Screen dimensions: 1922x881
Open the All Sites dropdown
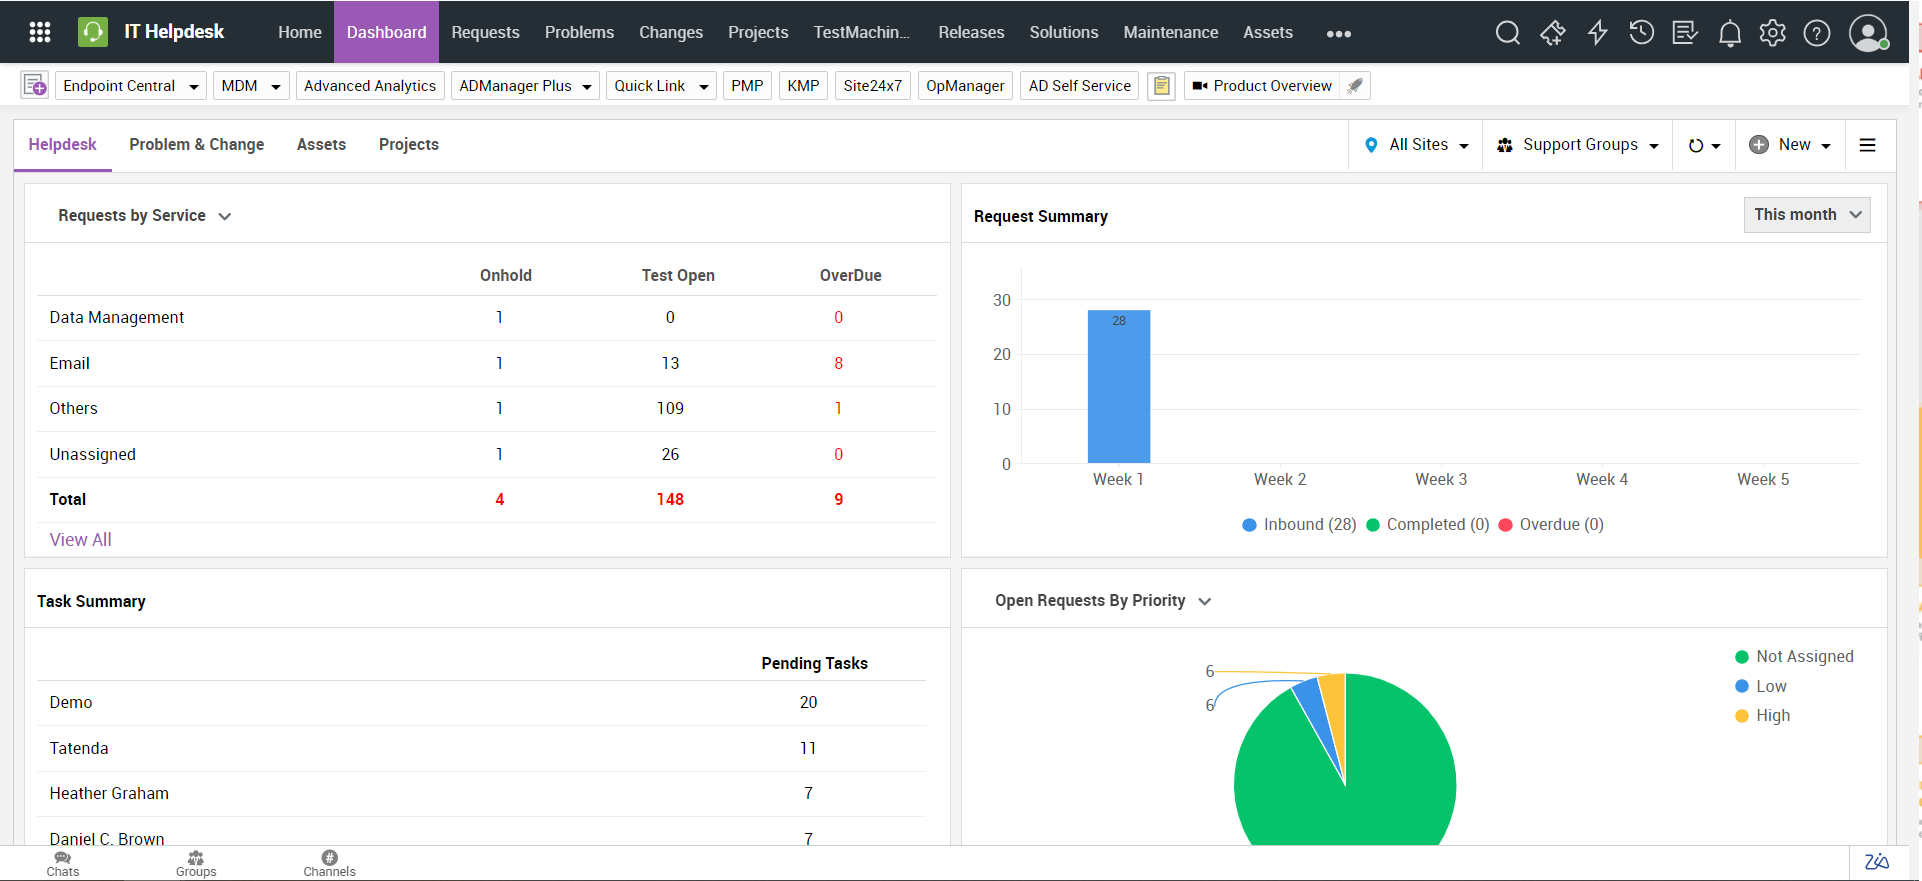point(1417,145)
